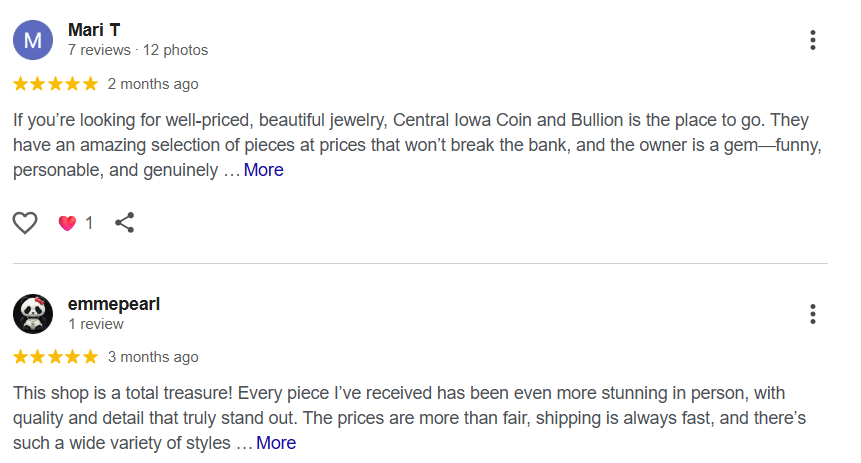Click the emmepearl reviewer name
Image resolution: width=861 pixels, height=463 pixels.
pos(113,304)
